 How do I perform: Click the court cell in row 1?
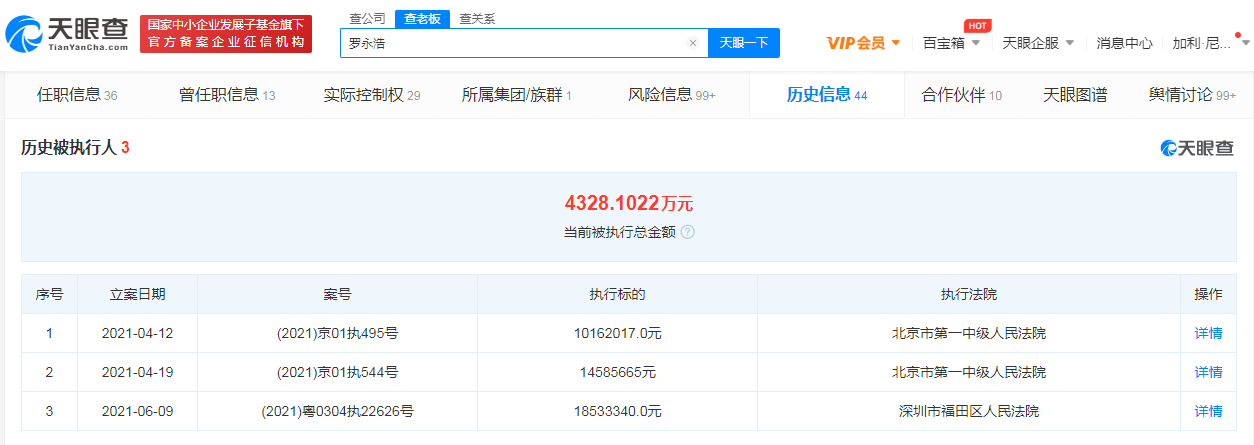pyautogui.click(x=968, y=333)
